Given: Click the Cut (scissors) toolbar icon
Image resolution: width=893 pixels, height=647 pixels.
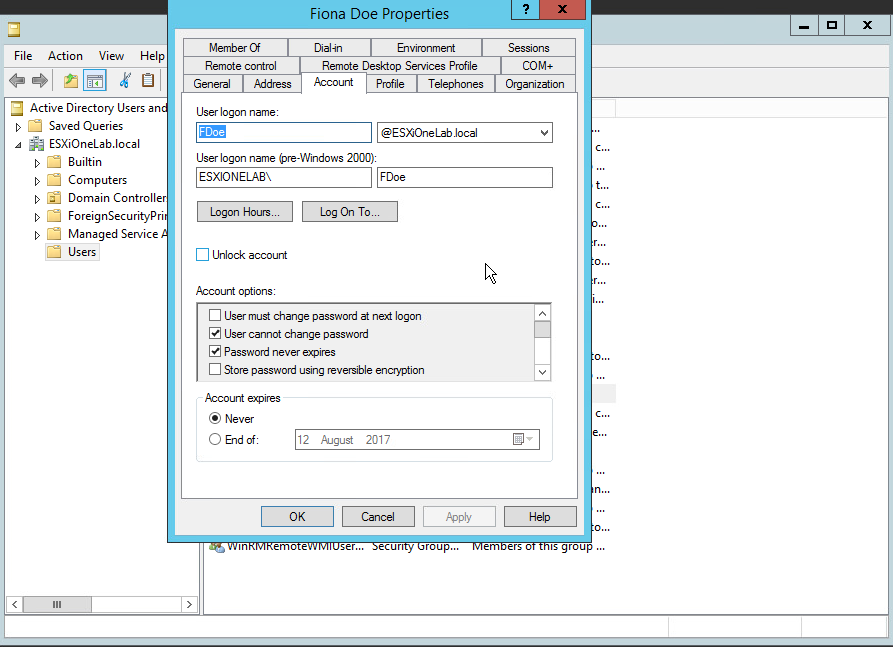Looking at the screenshot, I should [x=124, y=80].
